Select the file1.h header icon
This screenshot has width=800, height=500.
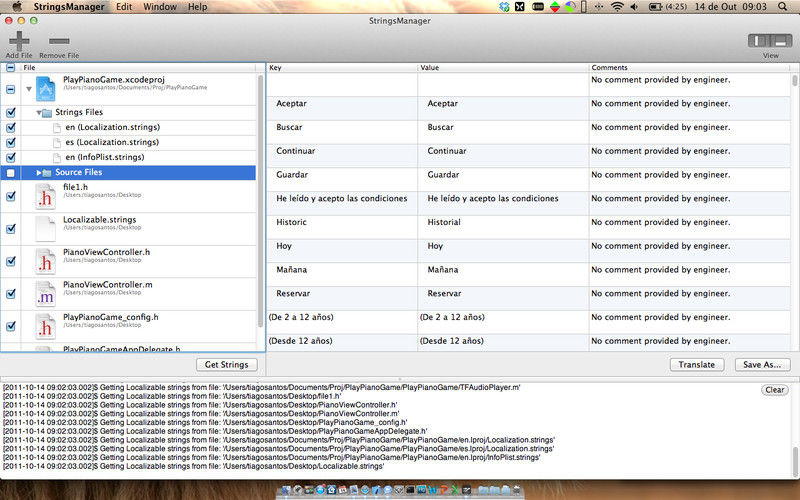(x=45, y=196)
